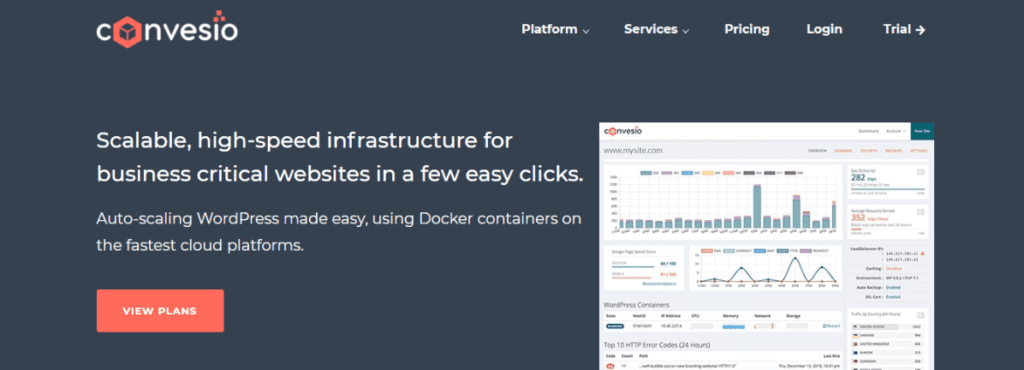This screenshot has width=1024, height=370.
Task: Click the View Plans button
Action: [x=160, y=311]
